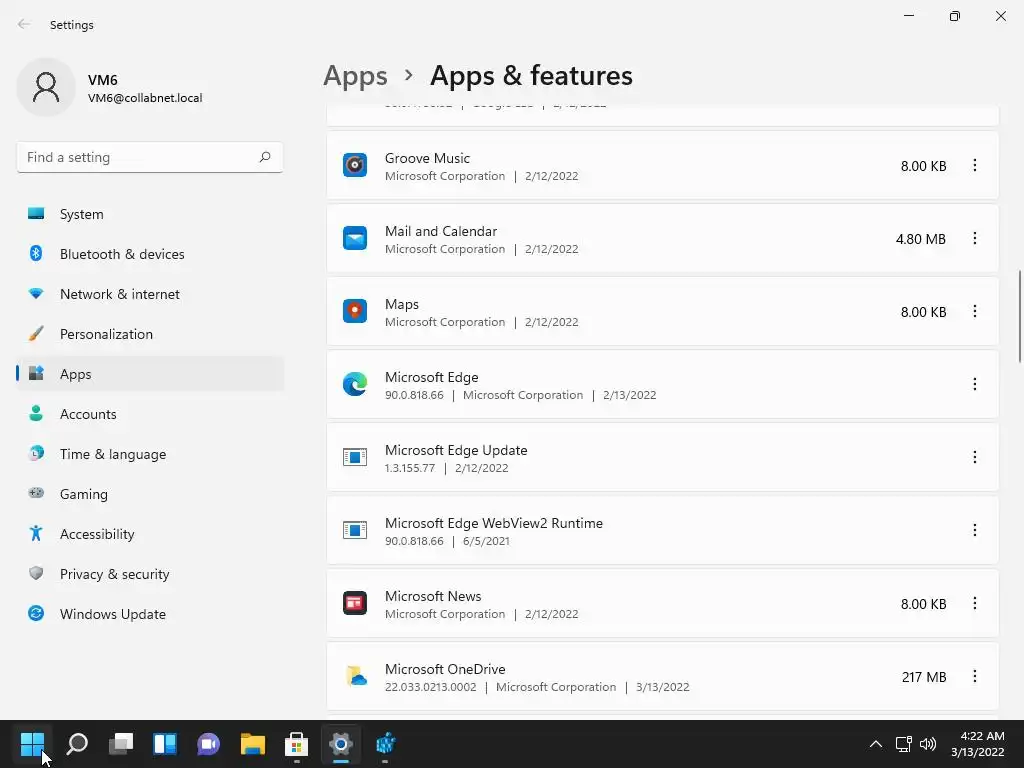Select the Apps category in sidebar

click(150, 374)
